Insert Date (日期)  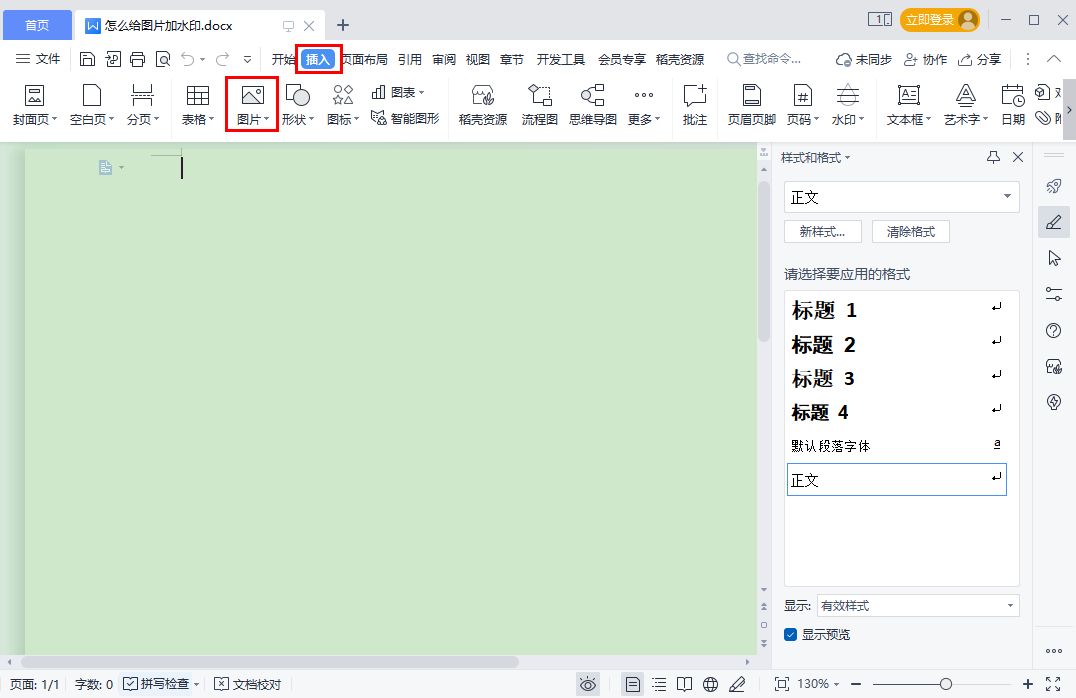[1013, 105]
